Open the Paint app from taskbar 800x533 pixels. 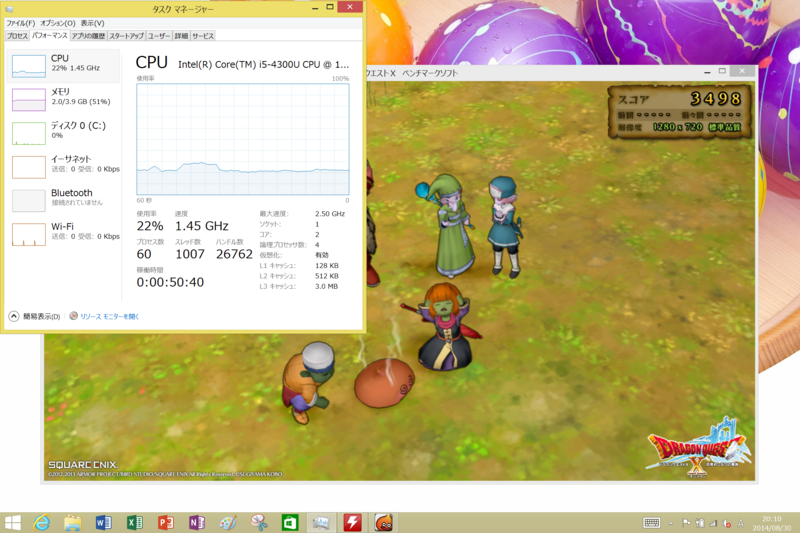click(x=228, y=523)
